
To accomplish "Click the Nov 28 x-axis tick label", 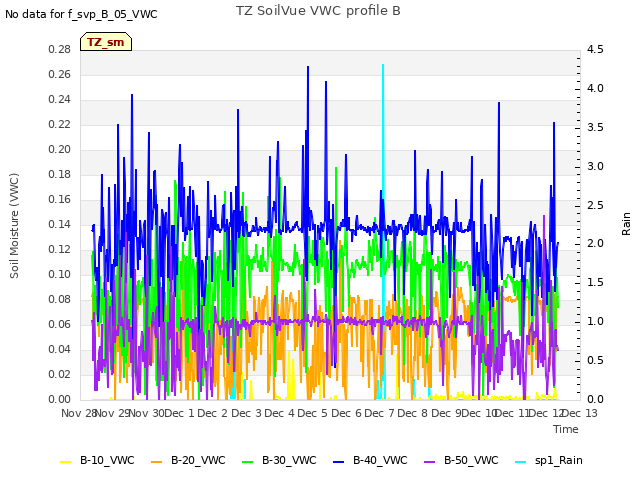I will point(79,413).
